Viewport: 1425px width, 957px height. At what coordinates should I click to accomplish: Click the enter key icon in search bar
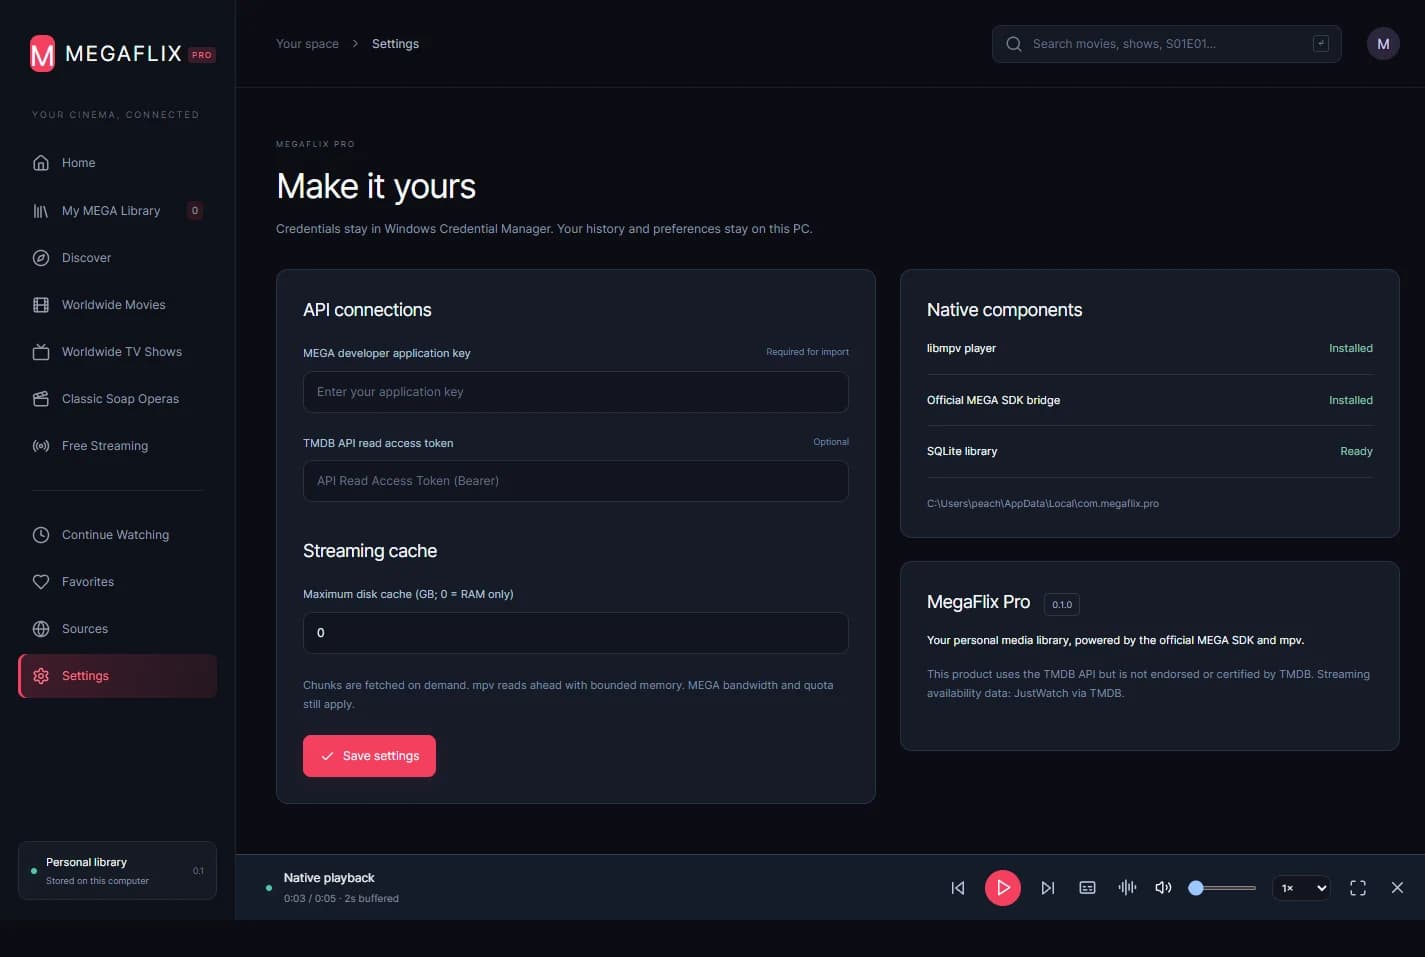pyautogui.click(x=1321, y=43)
